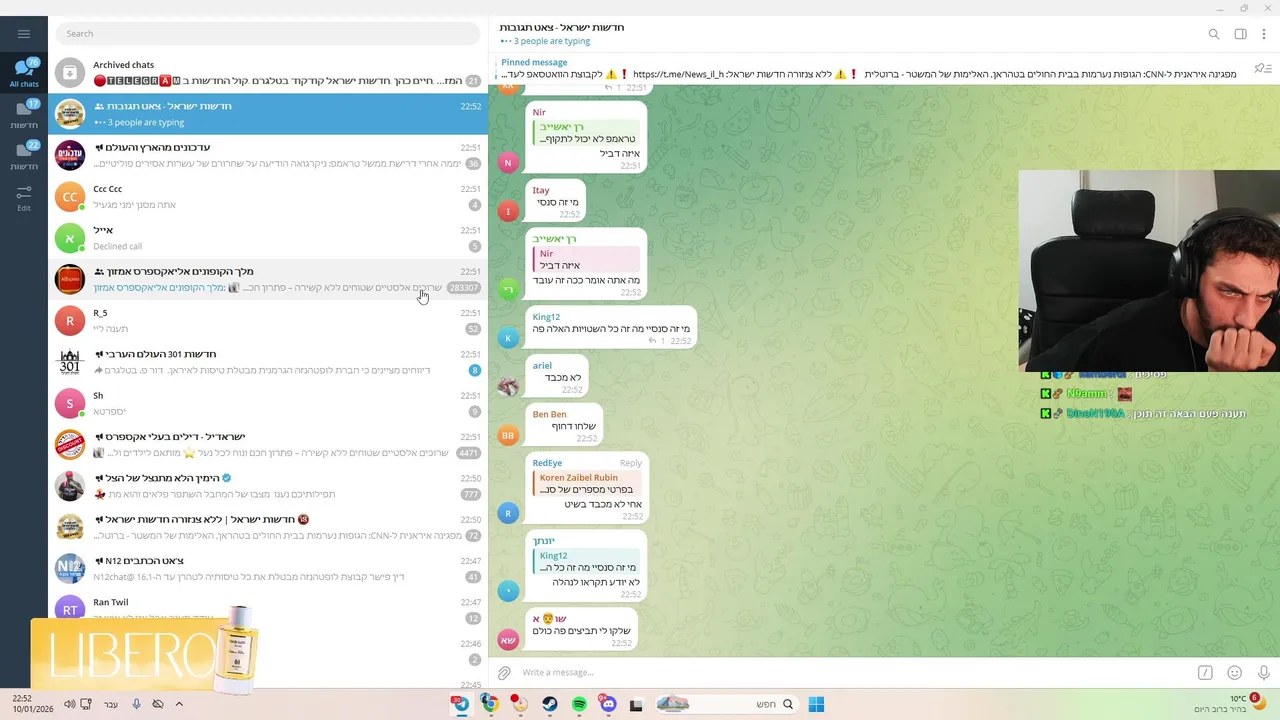Switch the input language עבר indicator
This screenshot has width=1280, height=720.
(x=111, y=704)
